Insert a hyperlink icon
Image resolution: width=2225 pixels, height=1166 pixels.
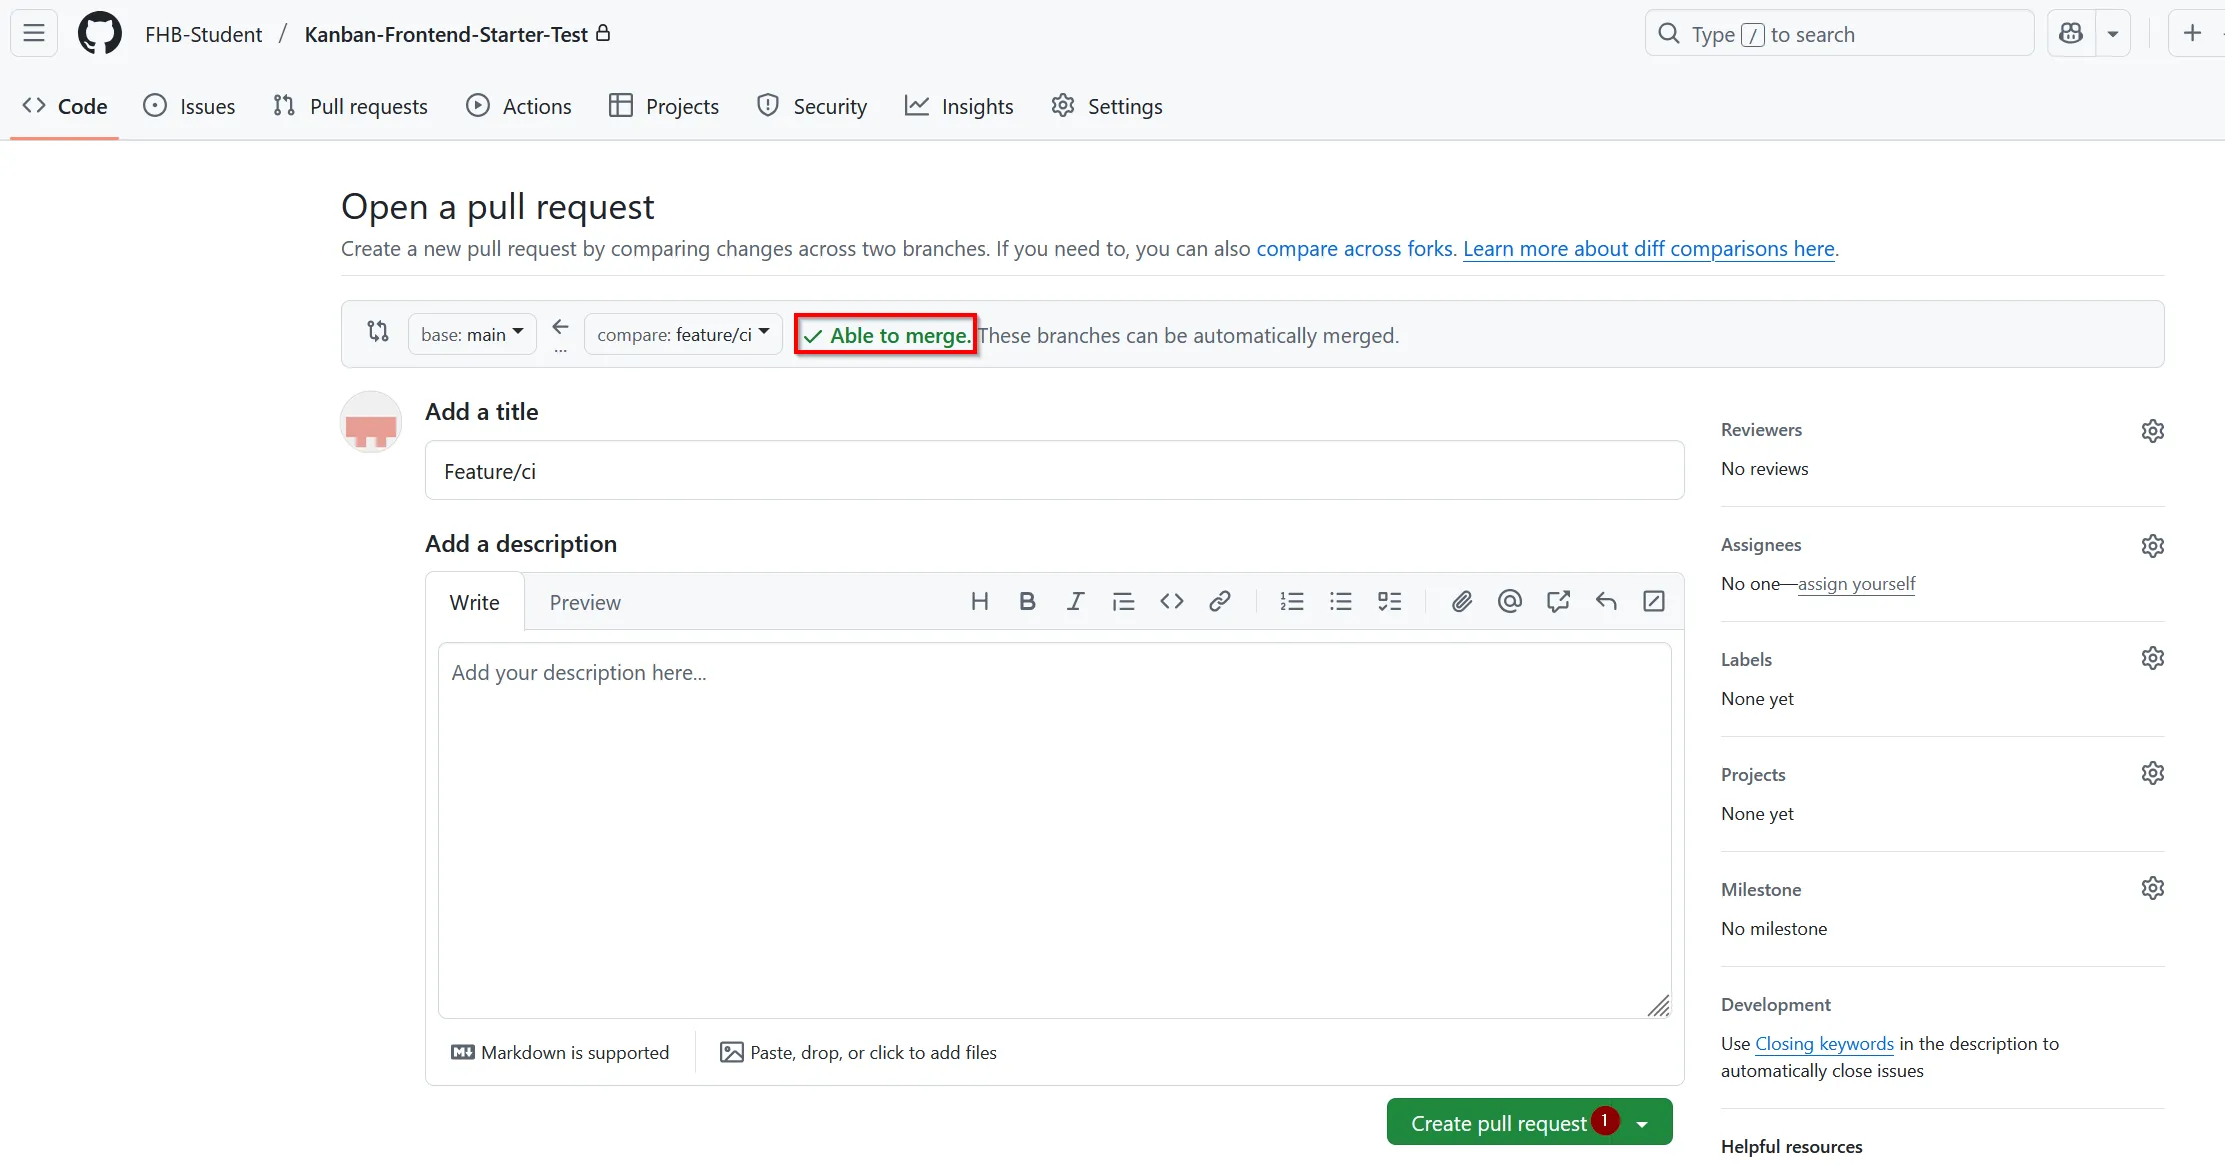[1220, 601]
